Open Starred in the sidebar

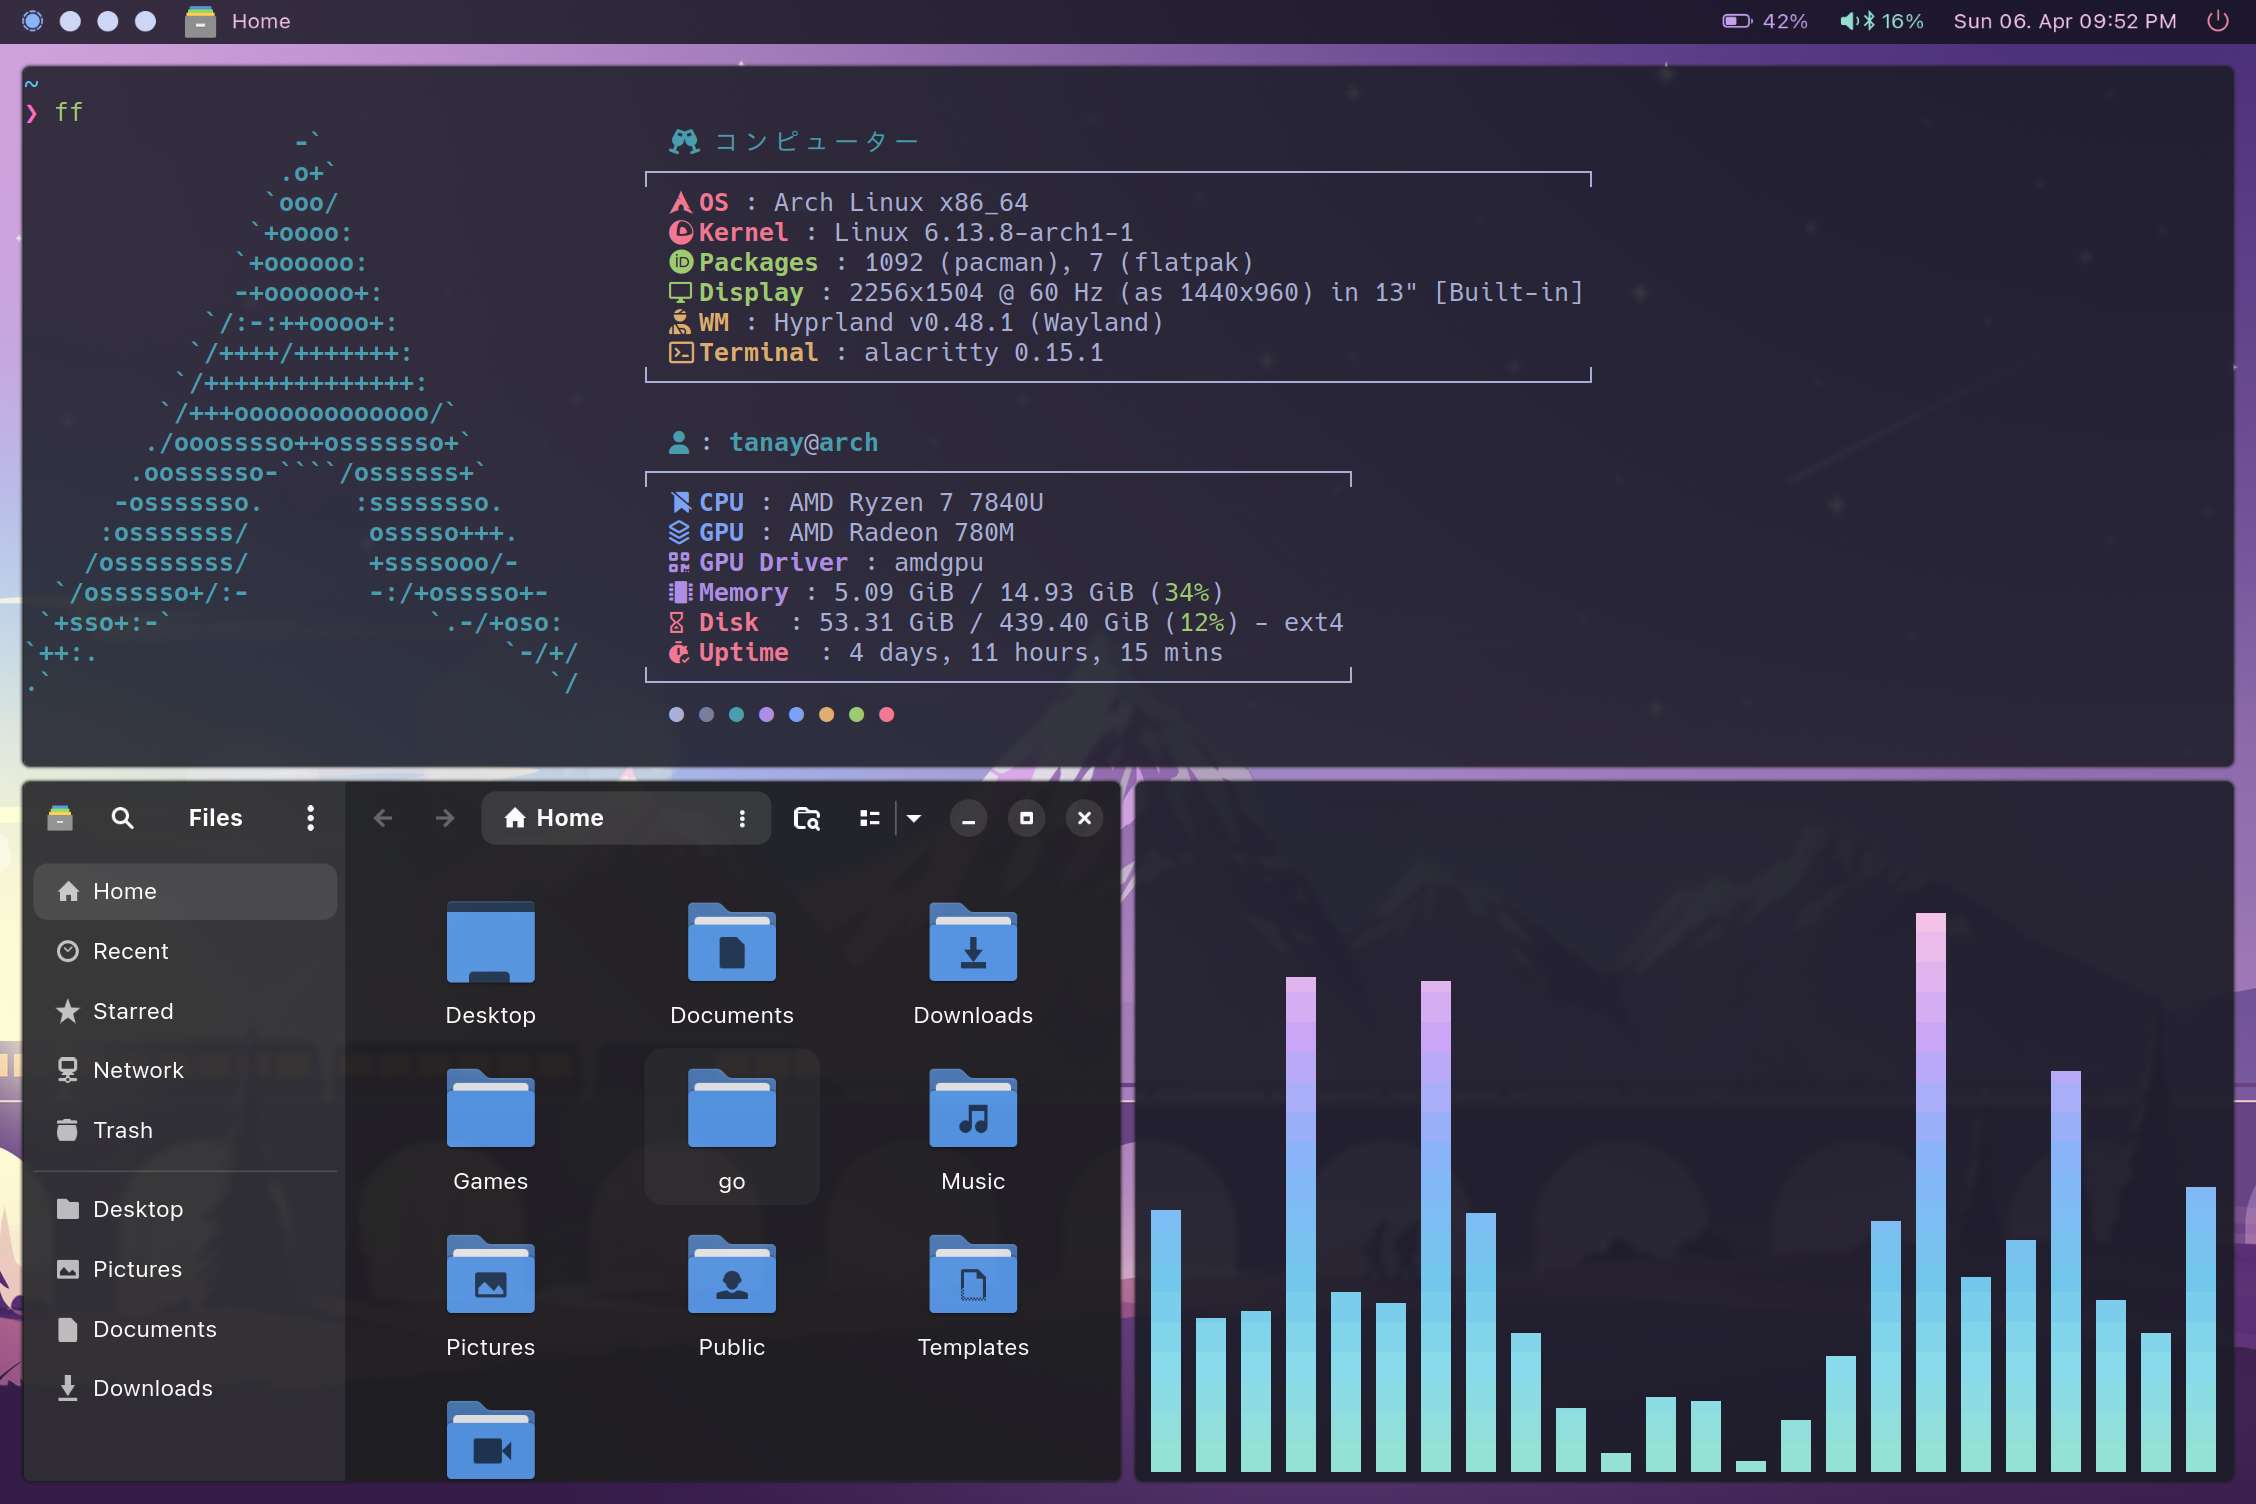pos(132,1011)
